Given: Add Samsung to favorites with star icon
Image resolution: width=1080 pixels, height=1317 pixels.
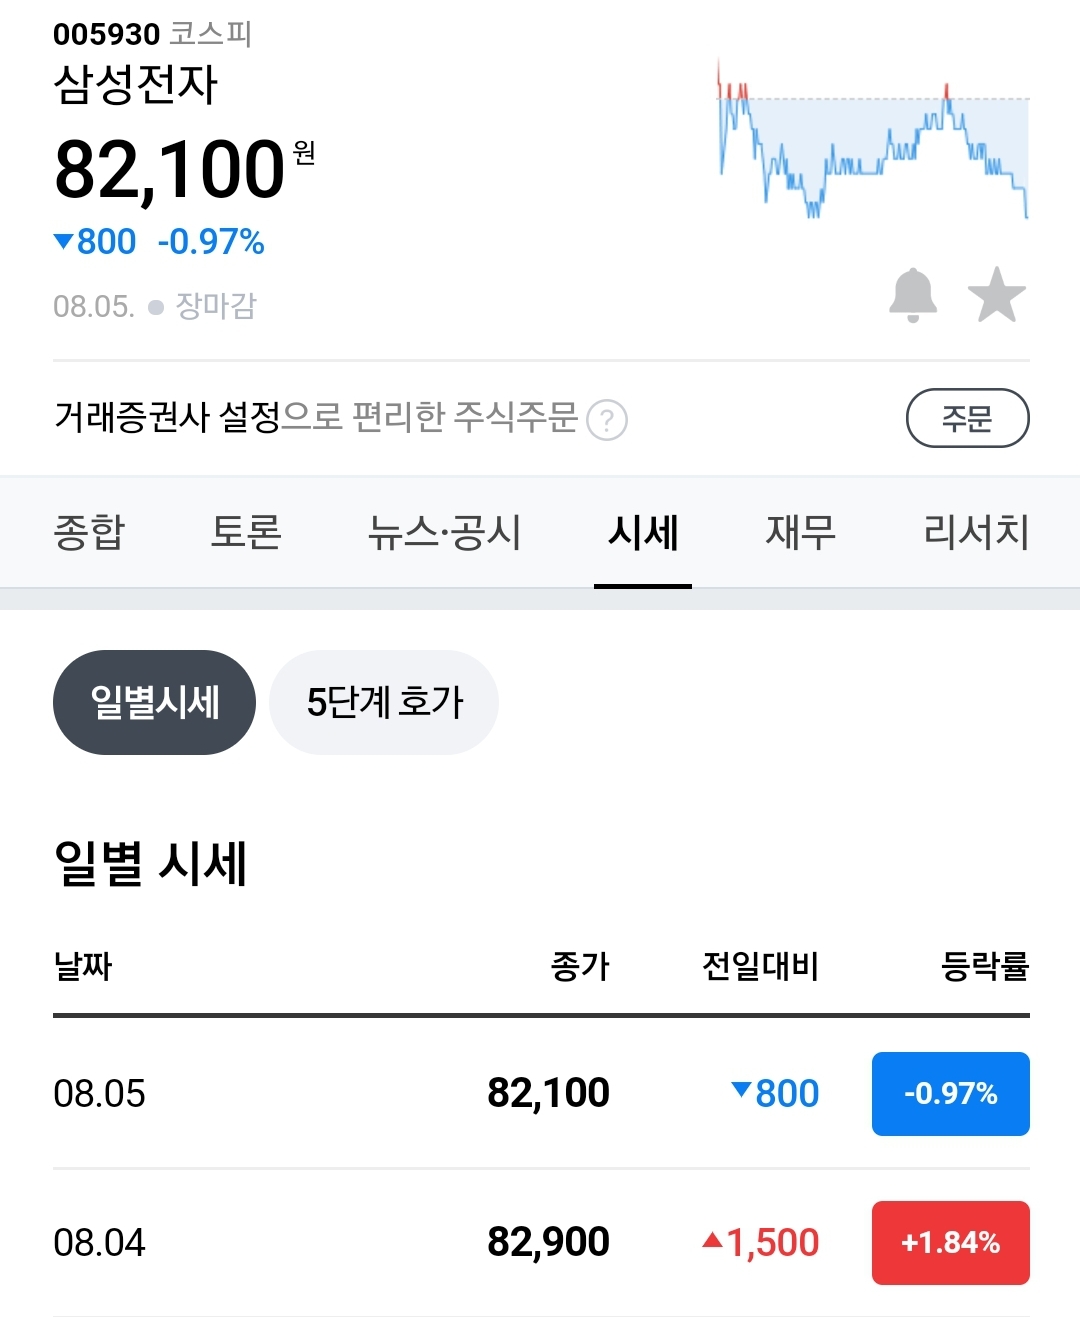Looking at the screenshot, I should [x=996, y=295].
